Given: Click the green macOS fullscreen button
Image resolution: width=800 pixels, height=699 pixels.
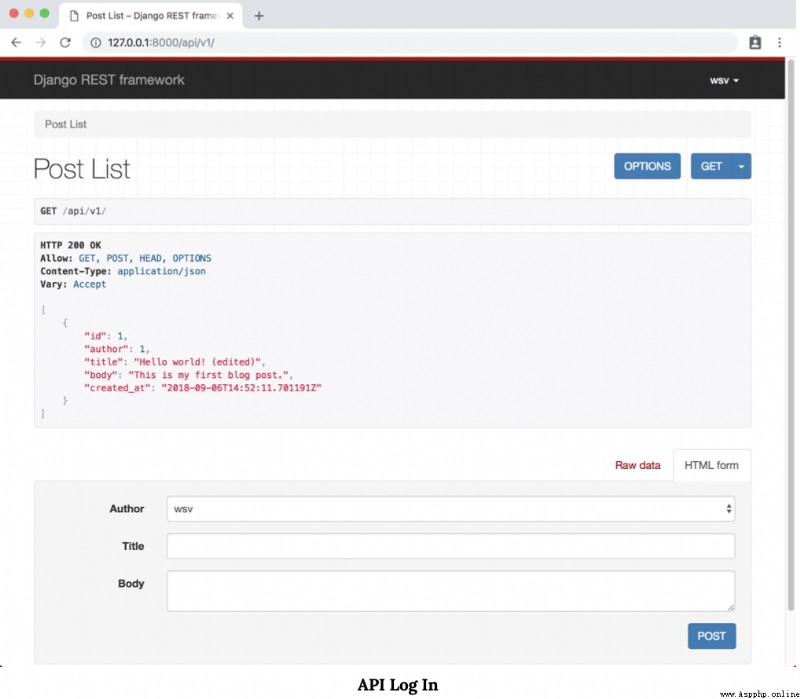Looking at the screenshot, I should (44, 13).
